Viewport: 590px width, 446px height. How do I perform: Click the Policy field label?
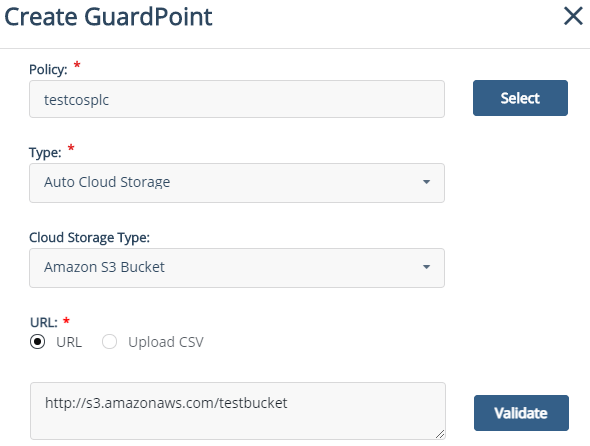[x=48, y=70]
